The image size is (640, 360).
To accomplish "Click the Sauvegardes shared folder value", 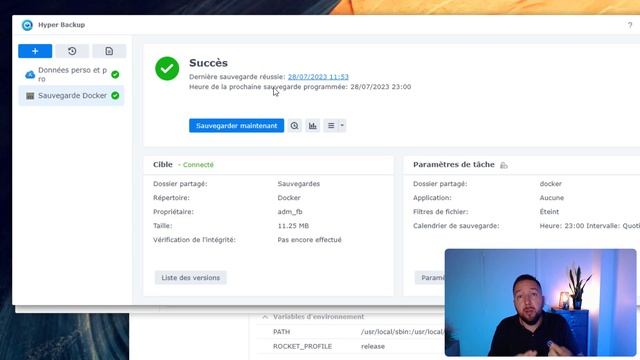I will 299,184.
